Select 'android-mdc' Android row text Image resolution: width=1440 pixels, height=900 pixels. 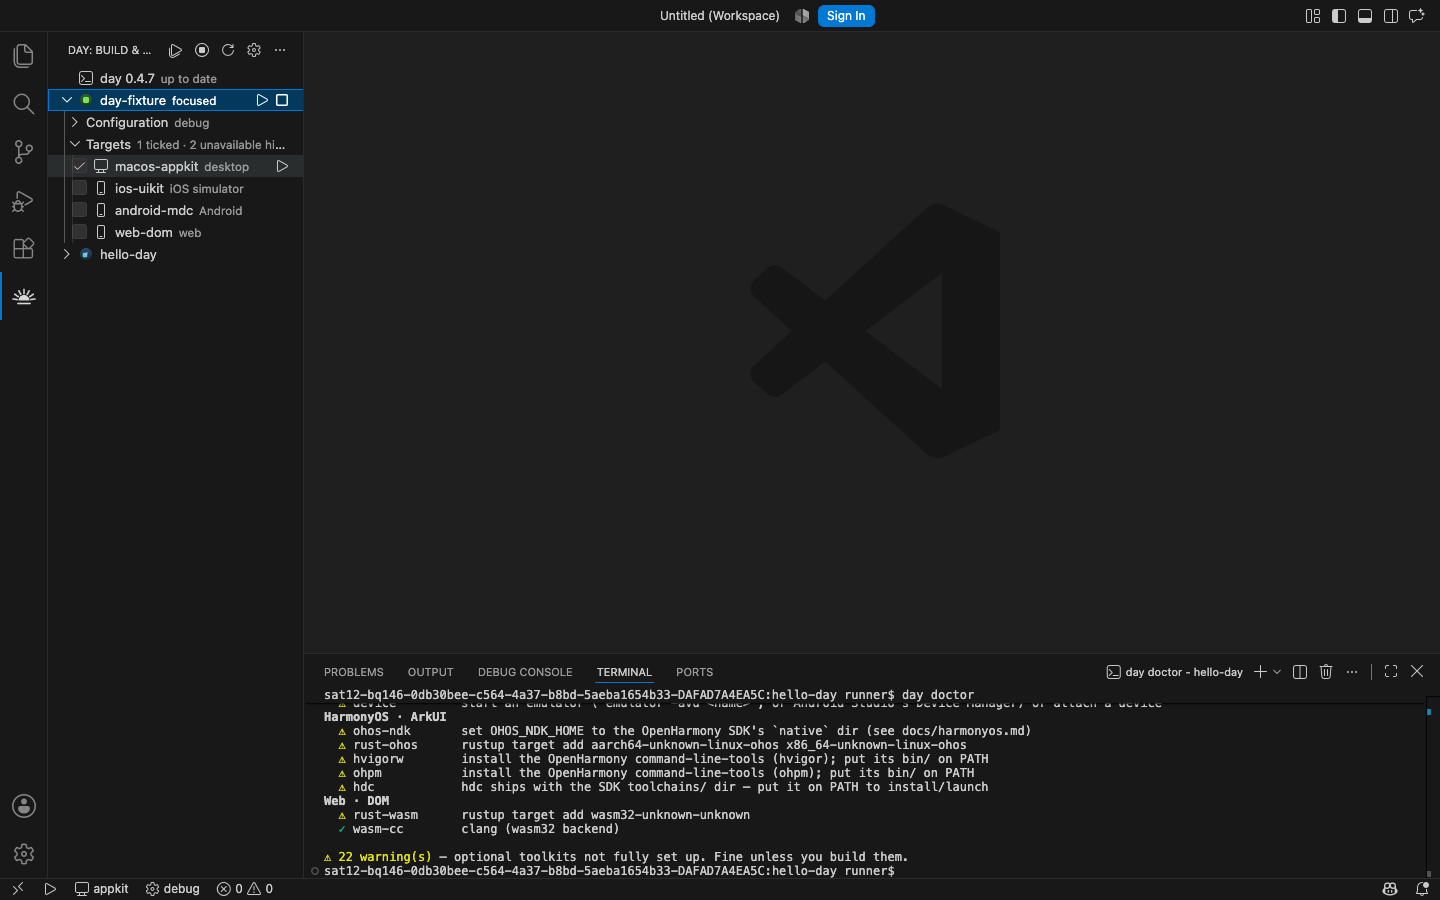pos(178,210)
